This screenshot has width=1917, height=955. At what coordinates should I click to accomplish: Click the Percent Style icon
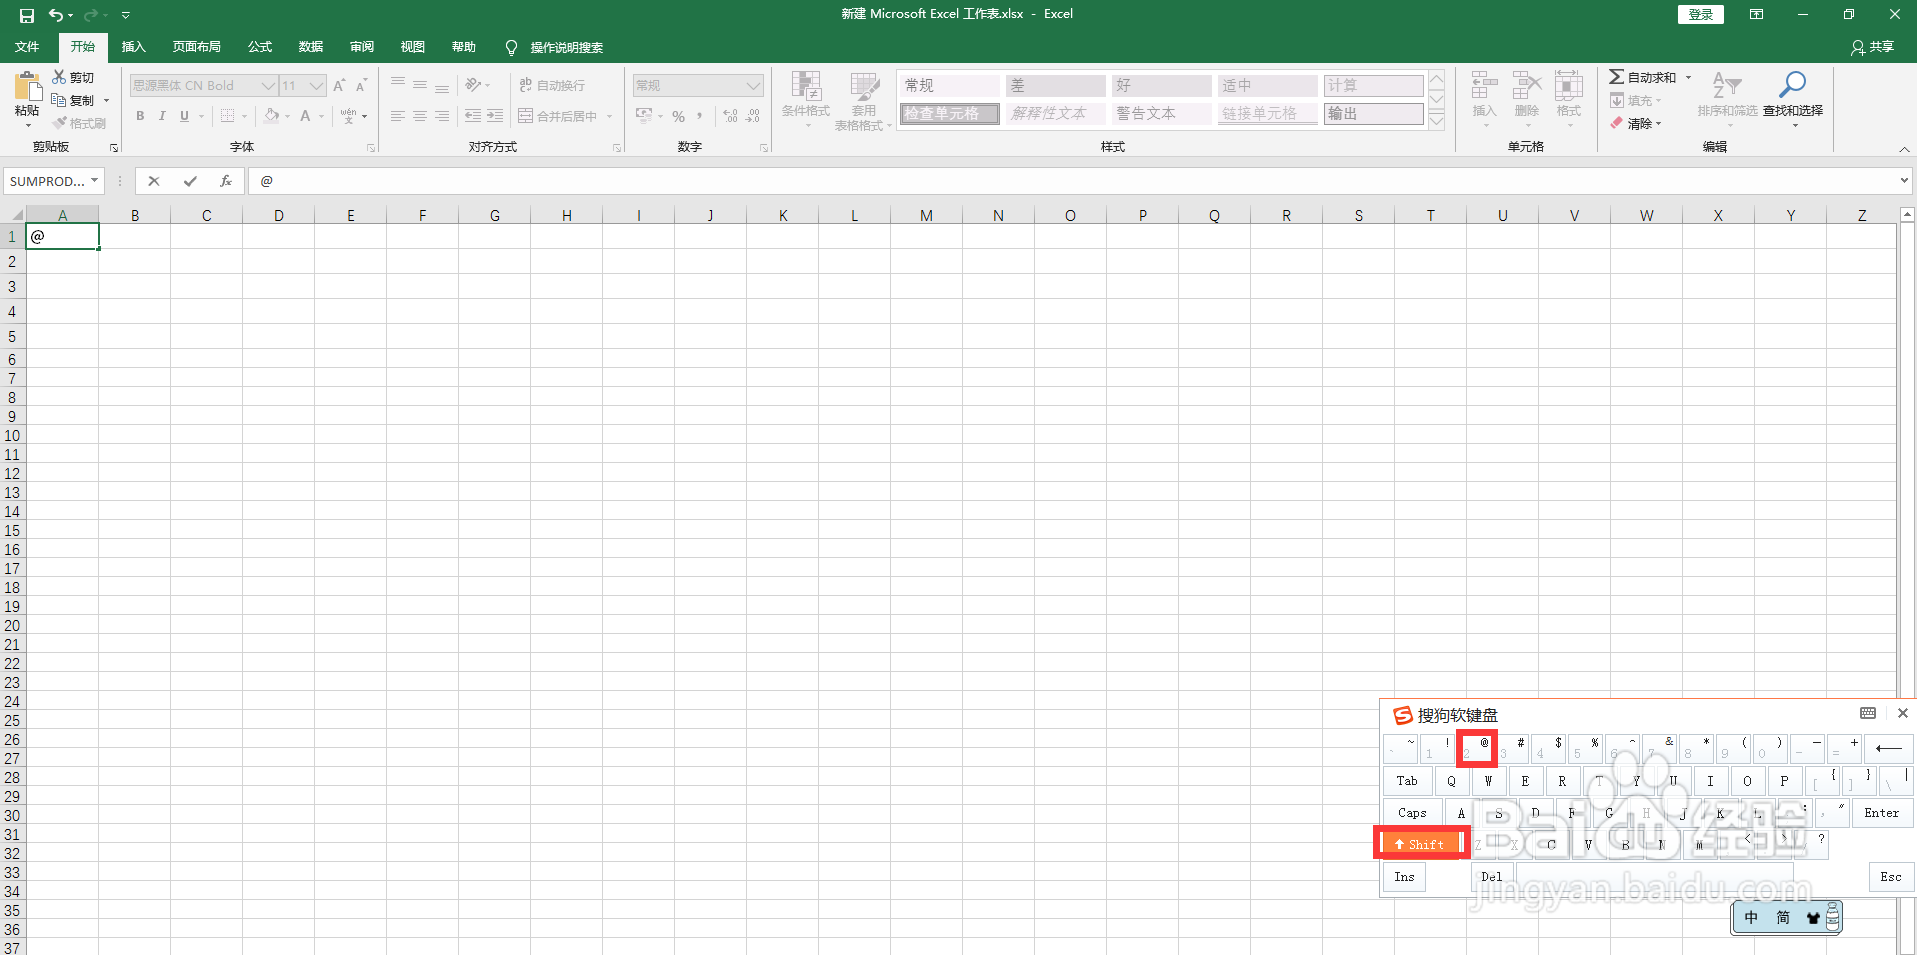(679, 116)
